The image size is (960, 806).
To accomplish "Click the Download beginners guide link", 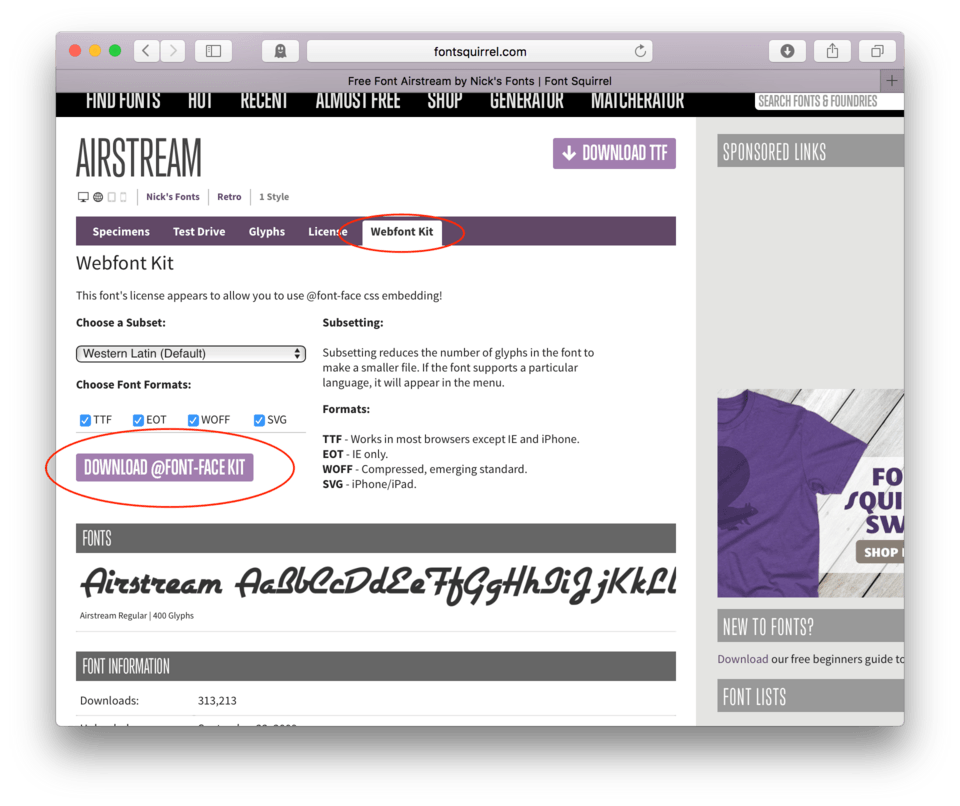I will pos(743,659).
